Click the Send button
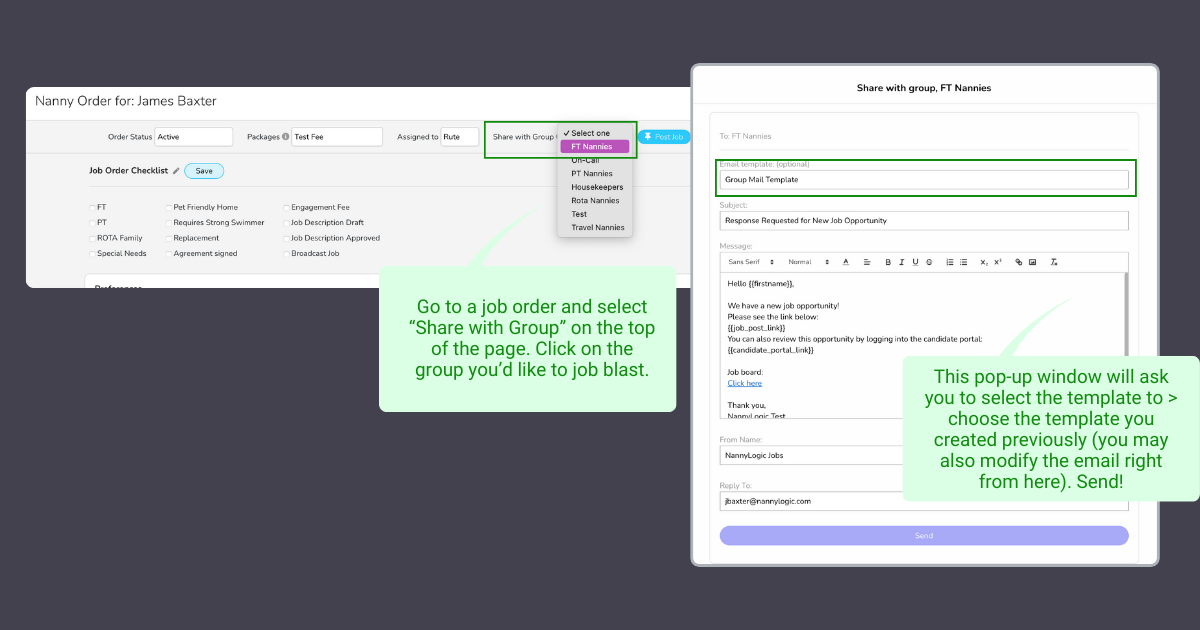This screenshot has width=1200, height=630. [923, 536]
